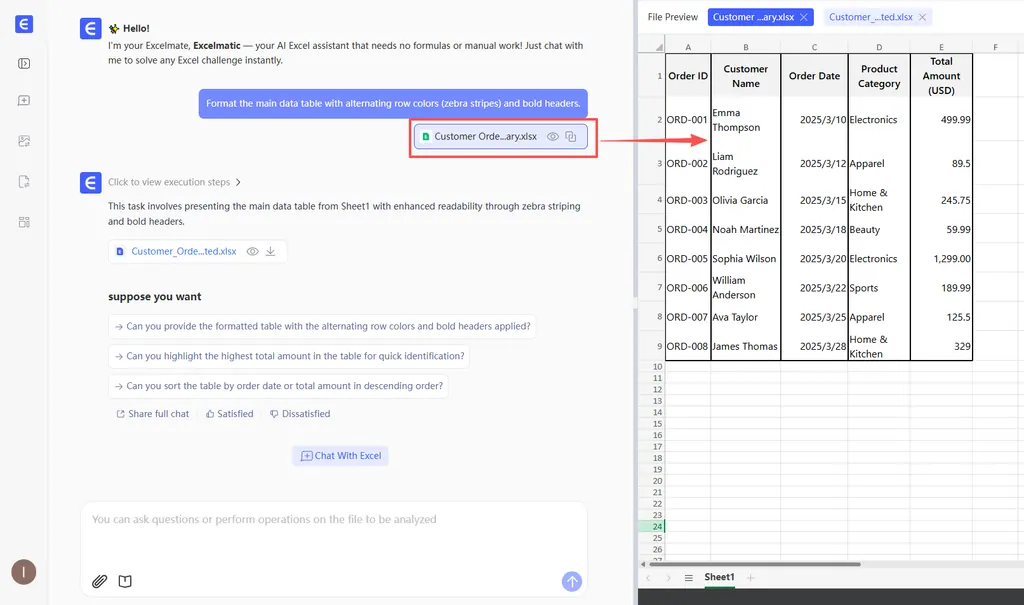Toggle the sidebar panel icon
The image size is (1024, 605).
click(x=24, y=64)
